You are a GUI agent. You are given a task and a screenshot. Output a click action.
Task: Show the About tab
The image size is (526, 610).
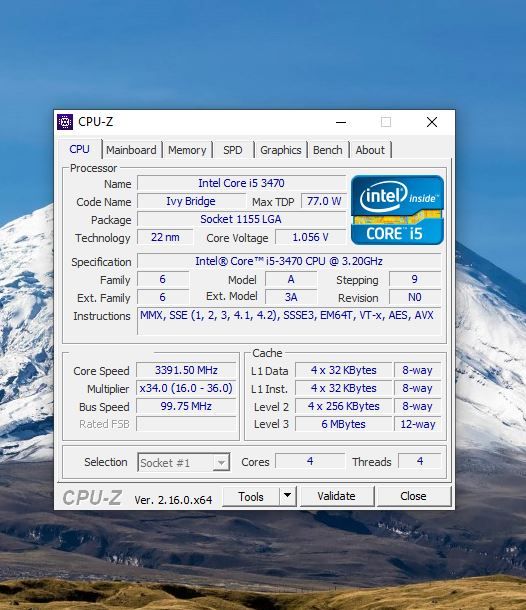click(x=370, y=150)
